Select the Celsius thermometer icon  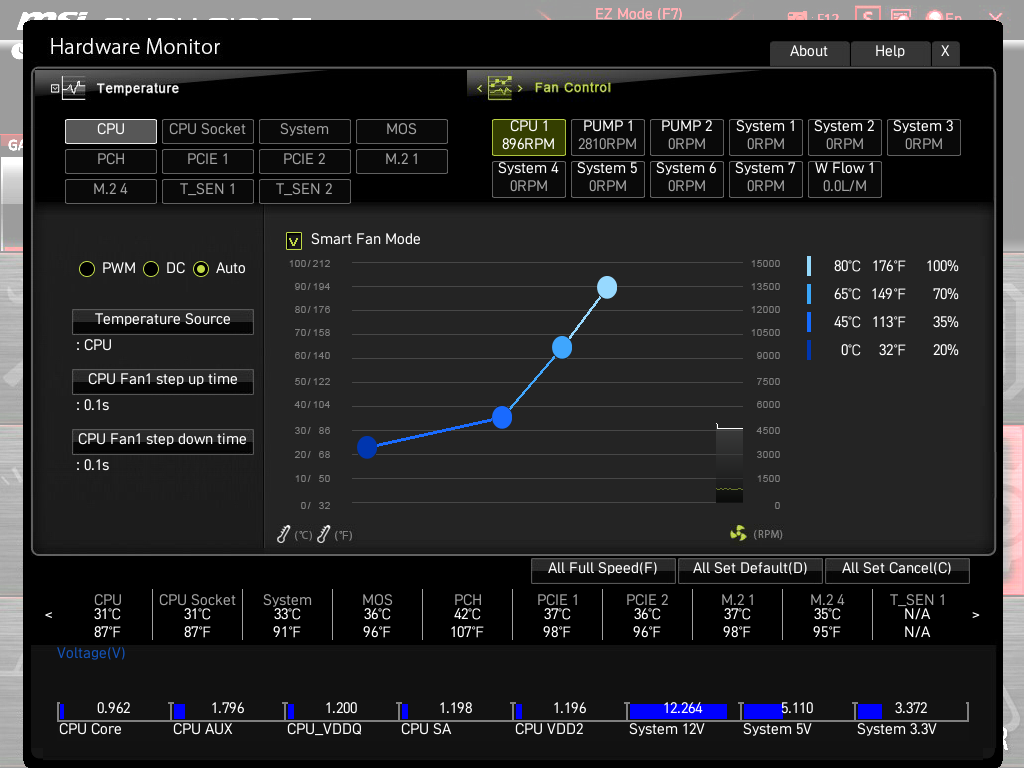[283, 534]
